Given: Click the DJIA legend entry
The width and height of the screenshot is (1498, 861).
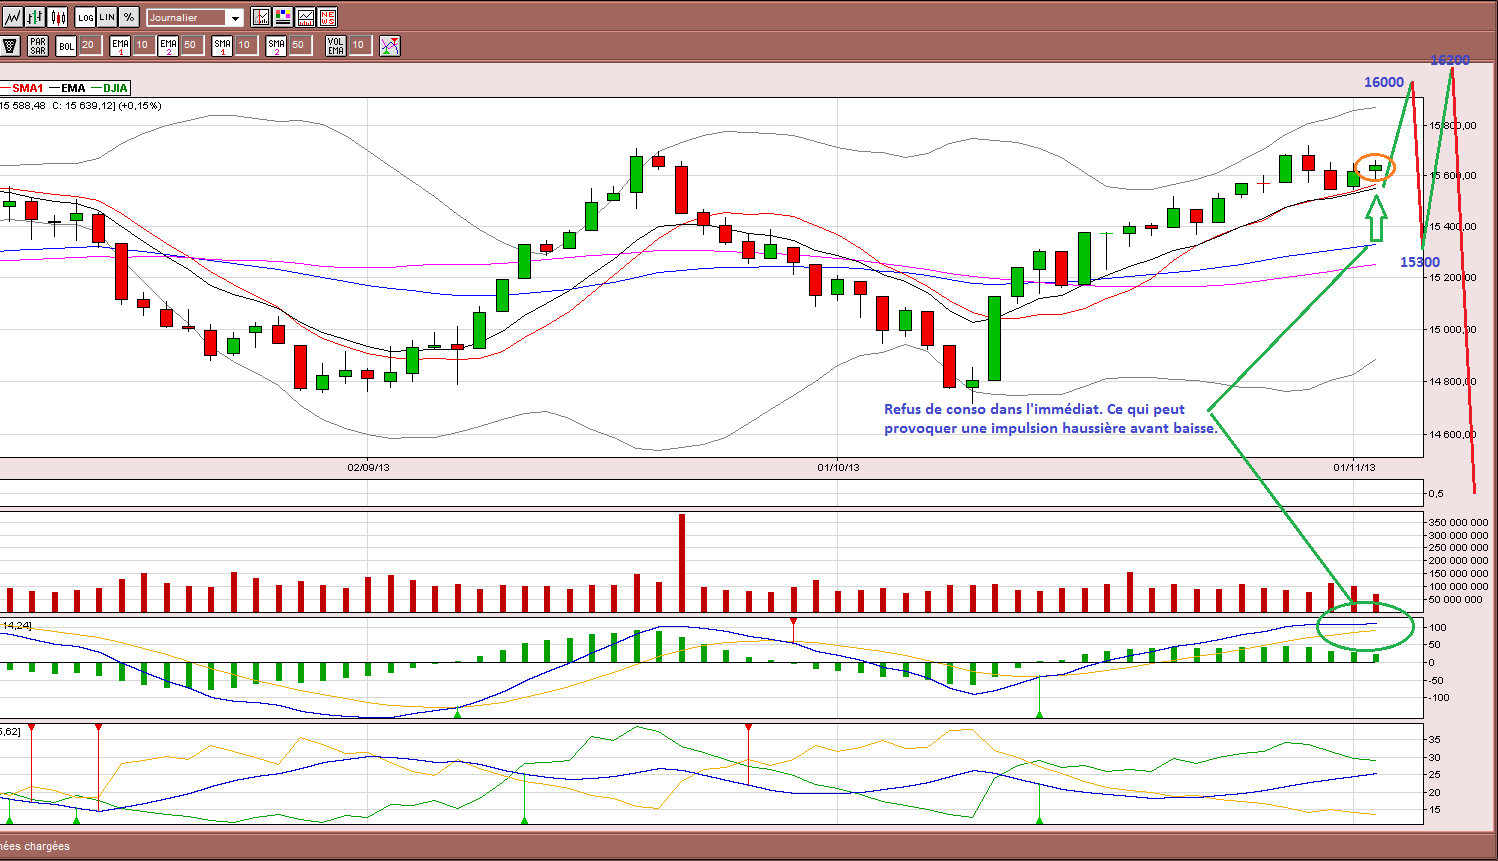Looking at the screenshot, I should click(115, 88).
